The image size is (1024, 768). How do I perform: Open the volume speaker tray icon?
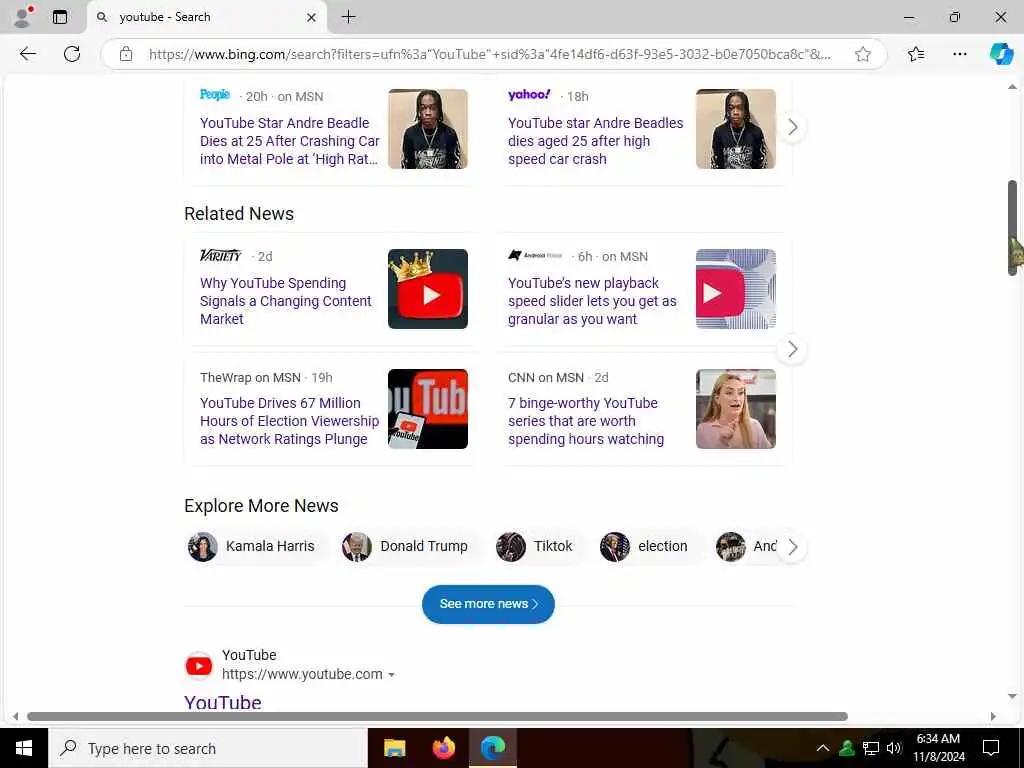[893, 748]
